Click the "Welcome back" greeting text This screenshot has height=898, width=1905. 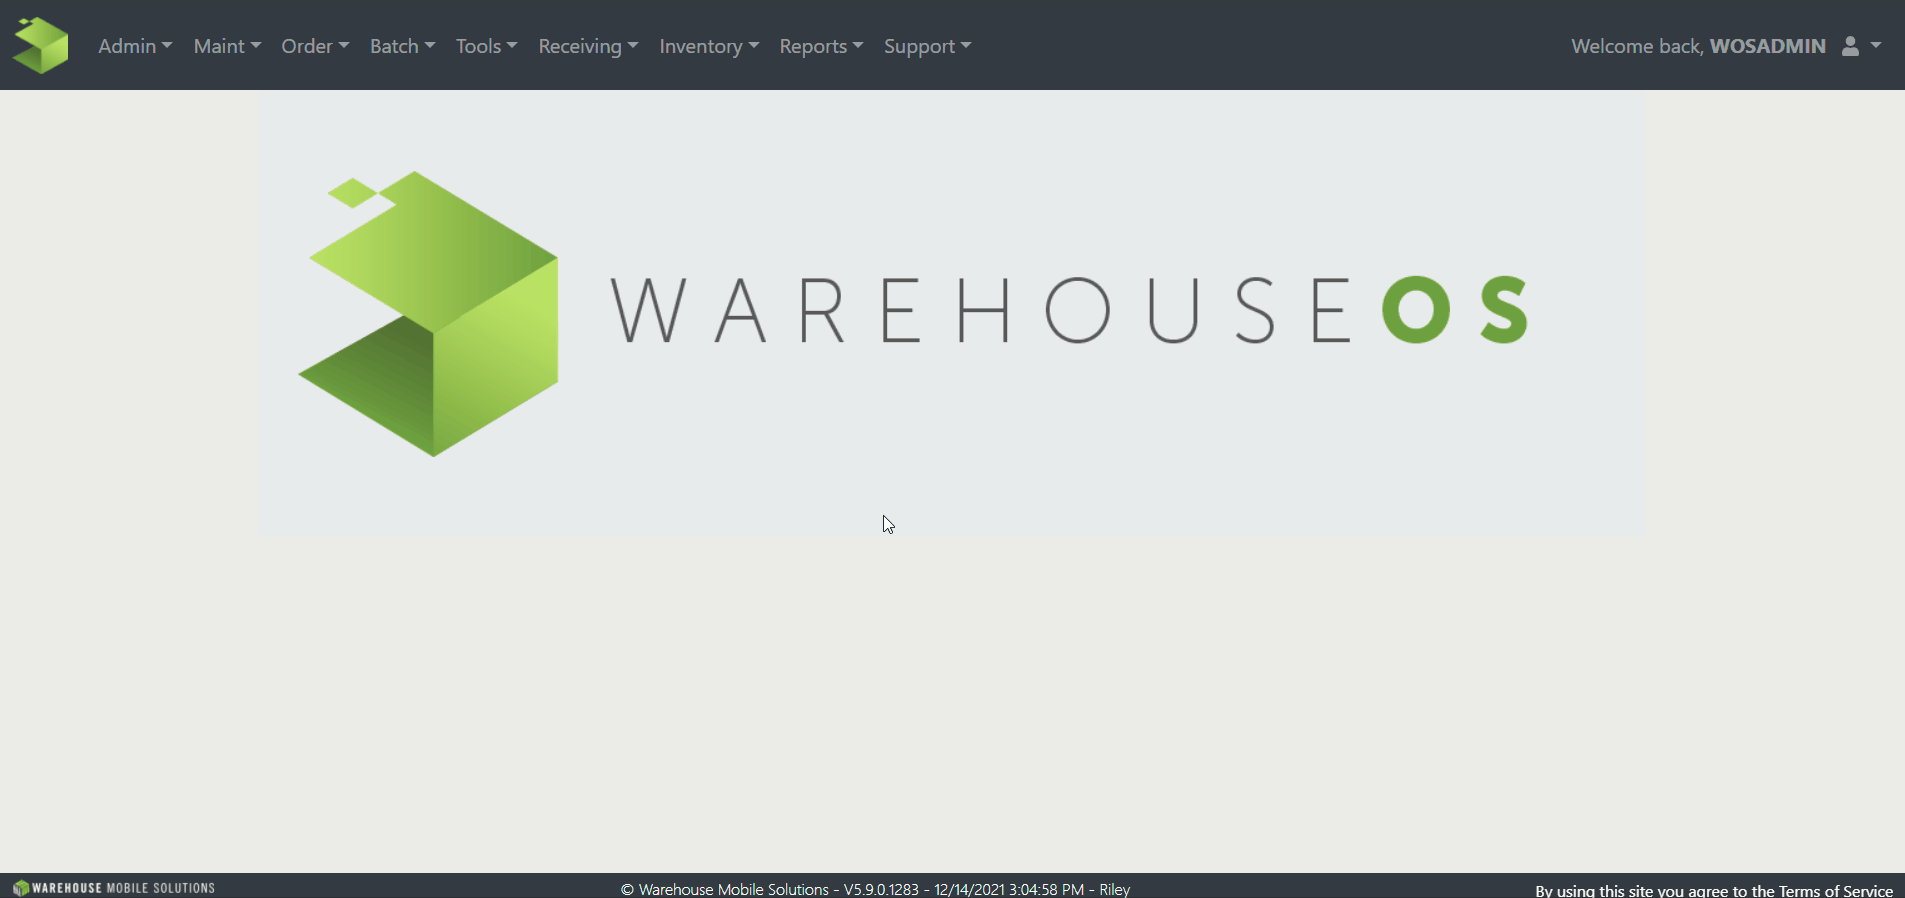click(1636, 46)
